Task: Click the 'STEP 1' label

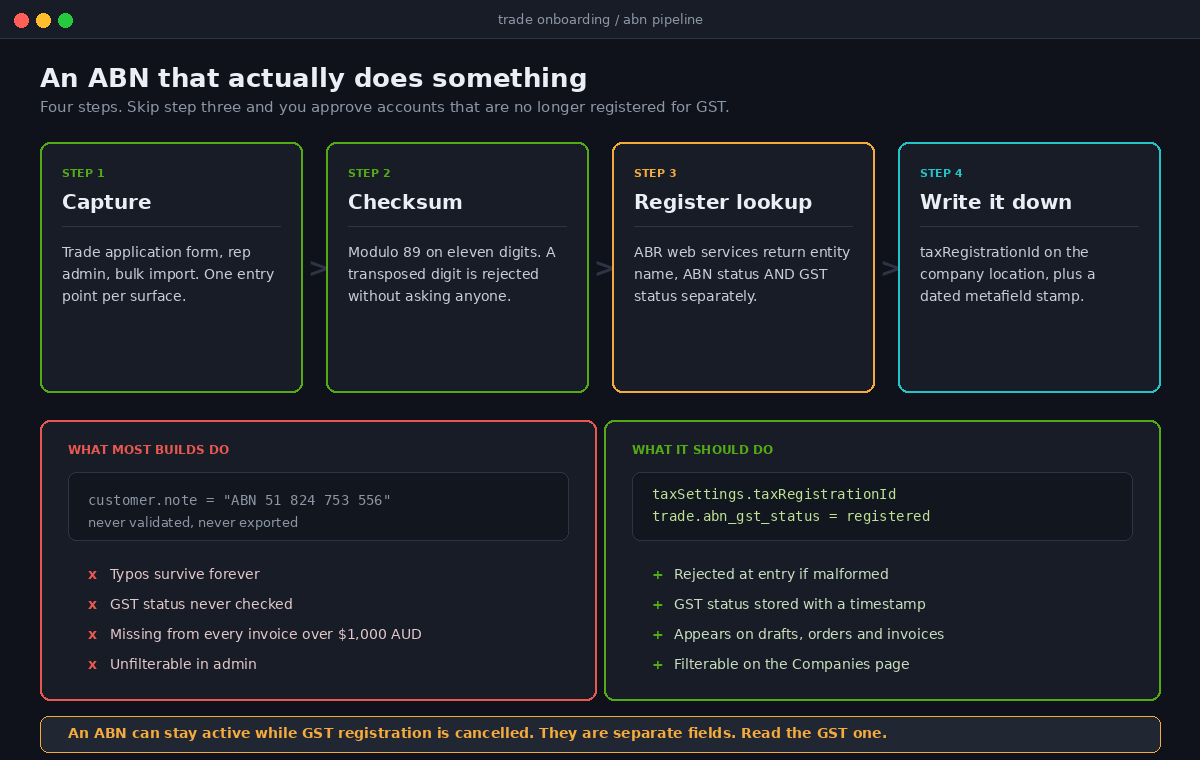Action: (x=83, y=173)
